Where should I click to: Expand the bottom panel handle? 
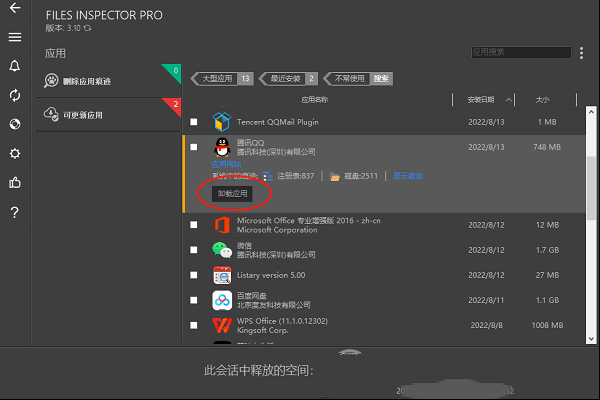tap(349, 353)
